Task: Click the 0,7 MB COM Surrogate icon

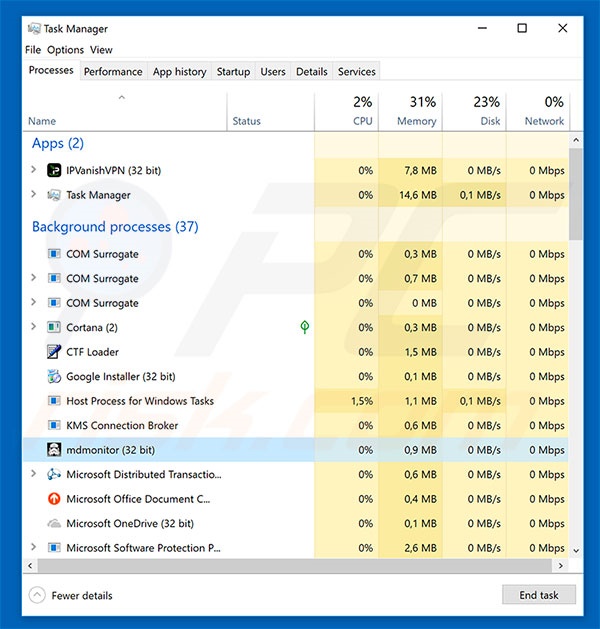Action: click(x=54, y=278)
